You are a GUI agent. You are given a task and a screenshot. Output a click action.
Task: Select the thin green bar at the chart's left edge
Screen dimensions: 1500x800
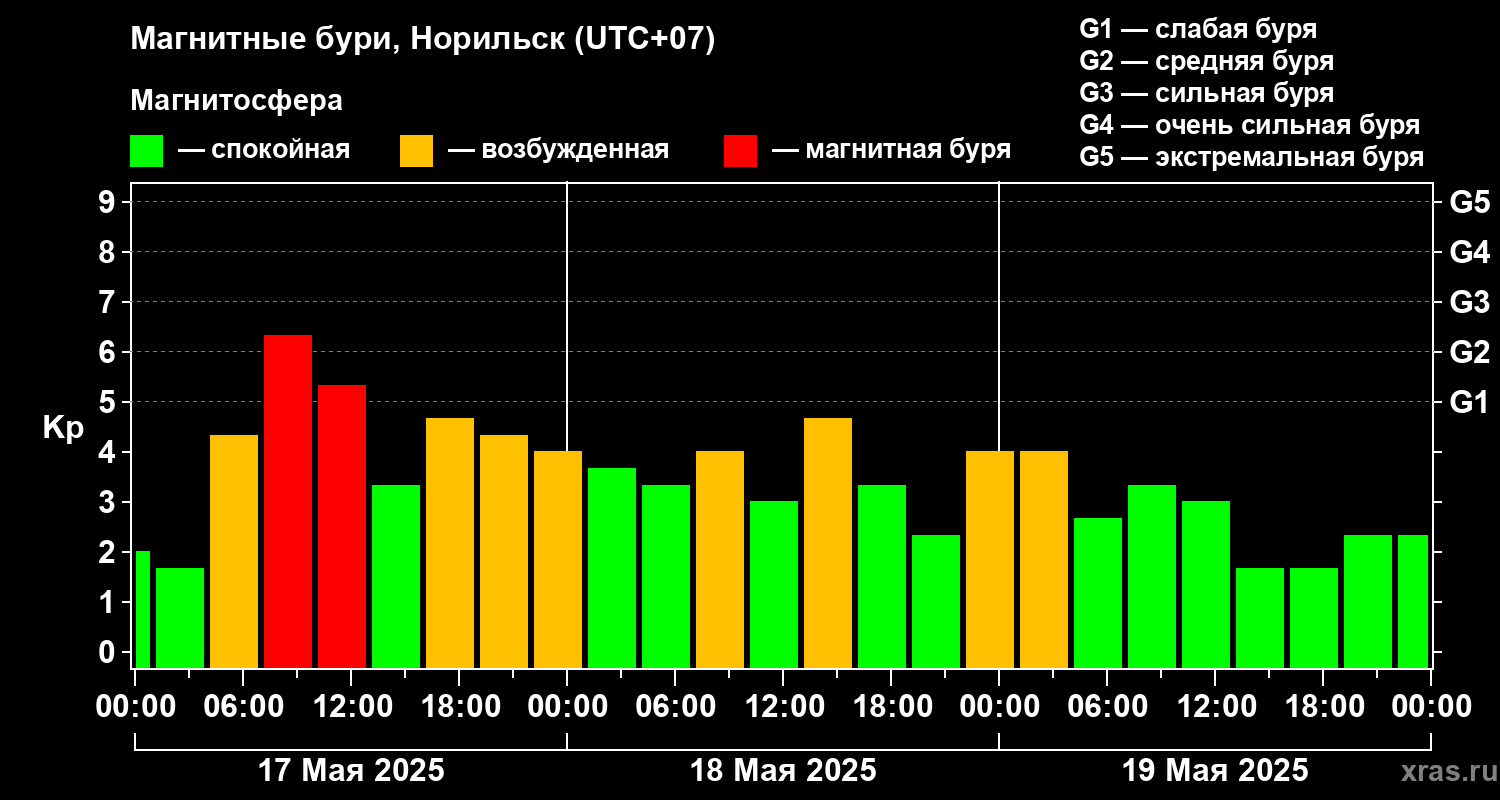(142, 609)
